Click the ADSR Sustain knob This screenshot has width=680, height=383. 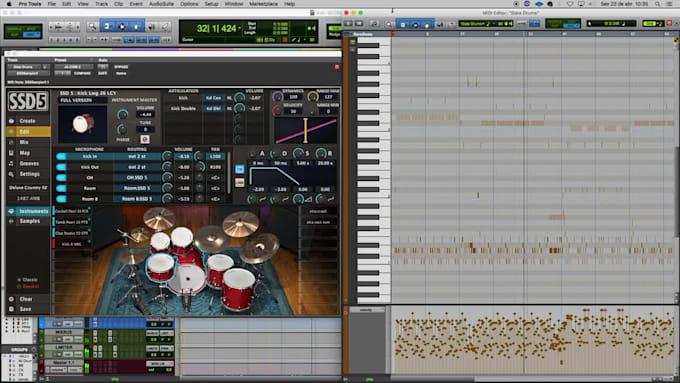298,153
